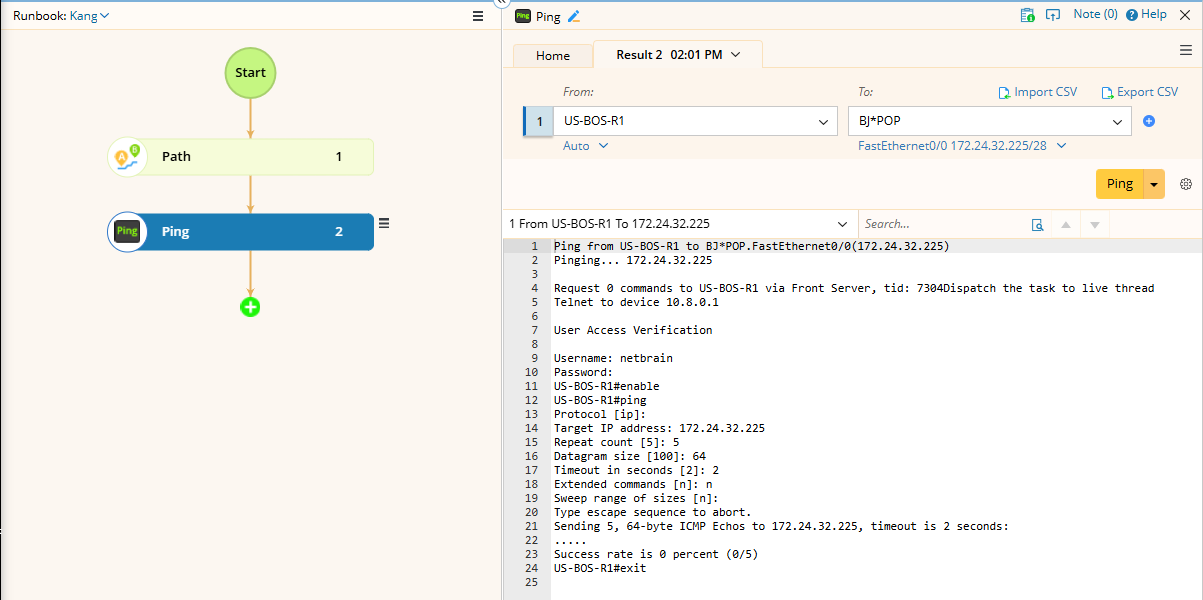Click the pop-out screen icon beside Note
The width and height of the screenshot is (1203, 600).
pos(1052,15)
